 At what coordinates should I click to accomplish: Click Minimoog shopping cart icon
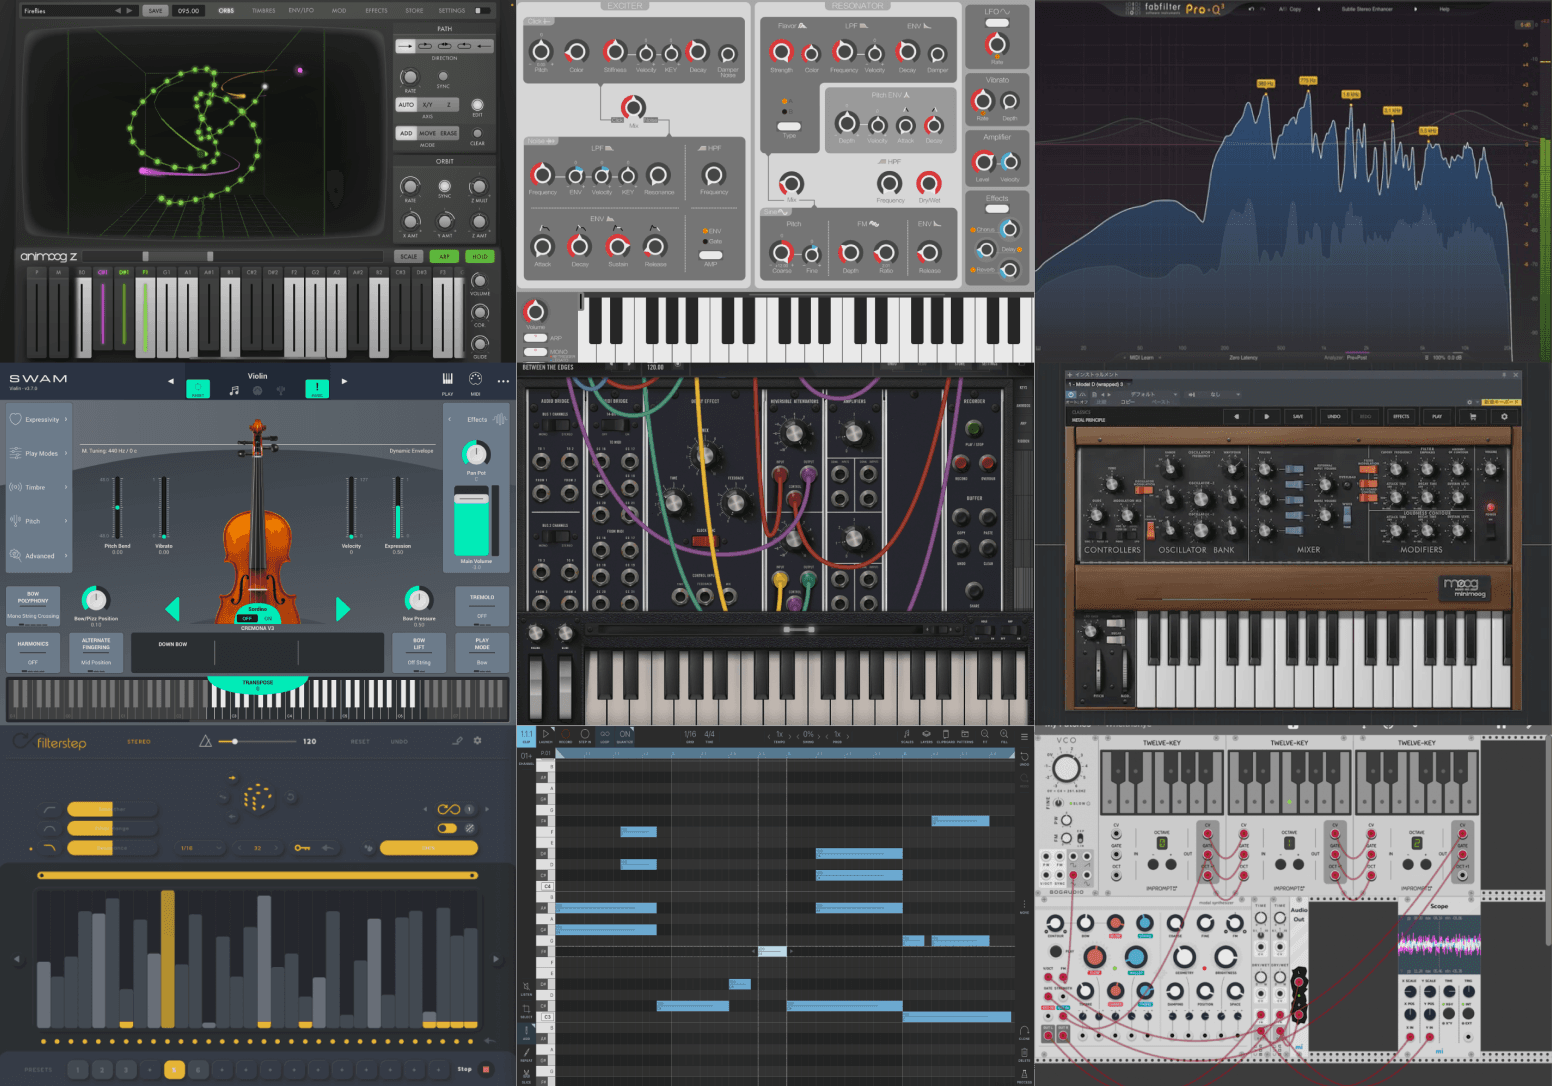(x=1472, y=416)
